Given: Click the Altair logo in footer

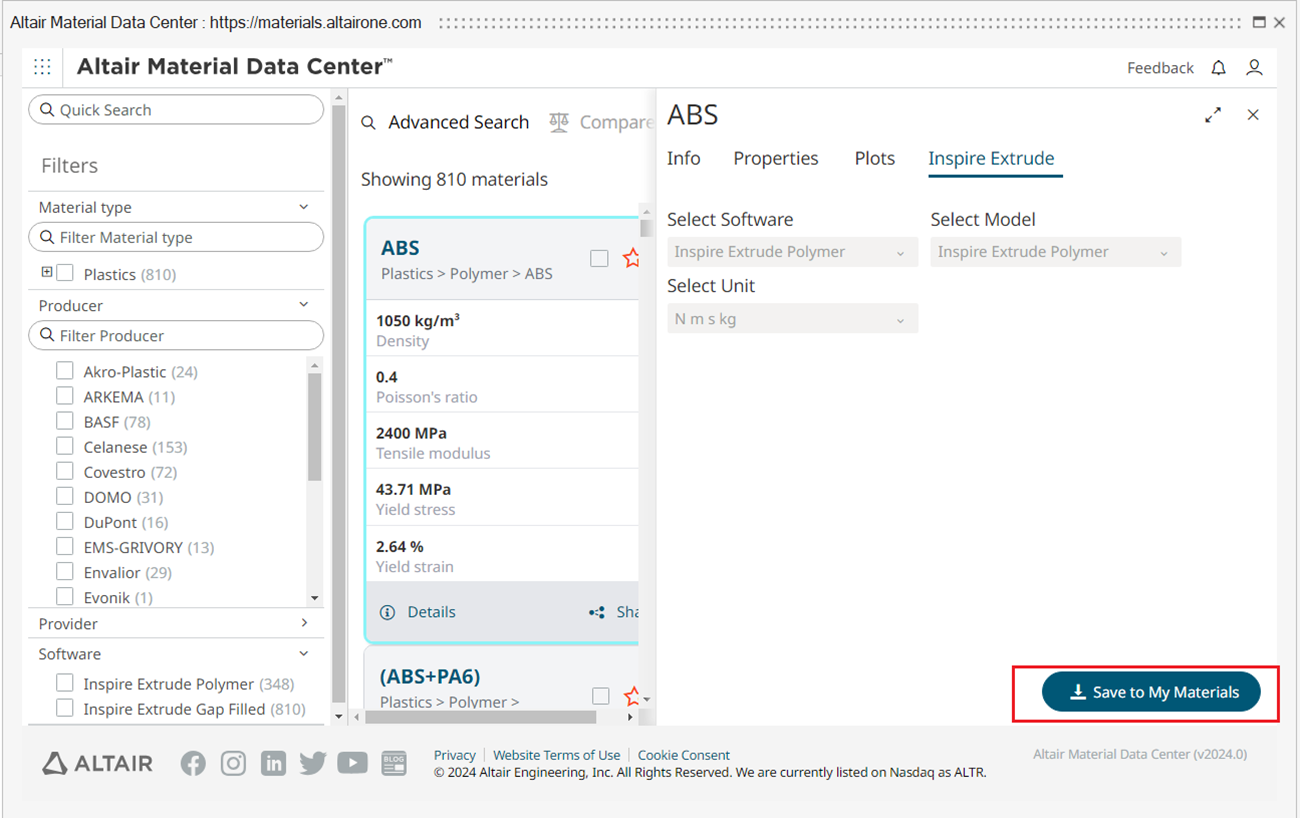Looking at the screenshot, I should [97, 764].
